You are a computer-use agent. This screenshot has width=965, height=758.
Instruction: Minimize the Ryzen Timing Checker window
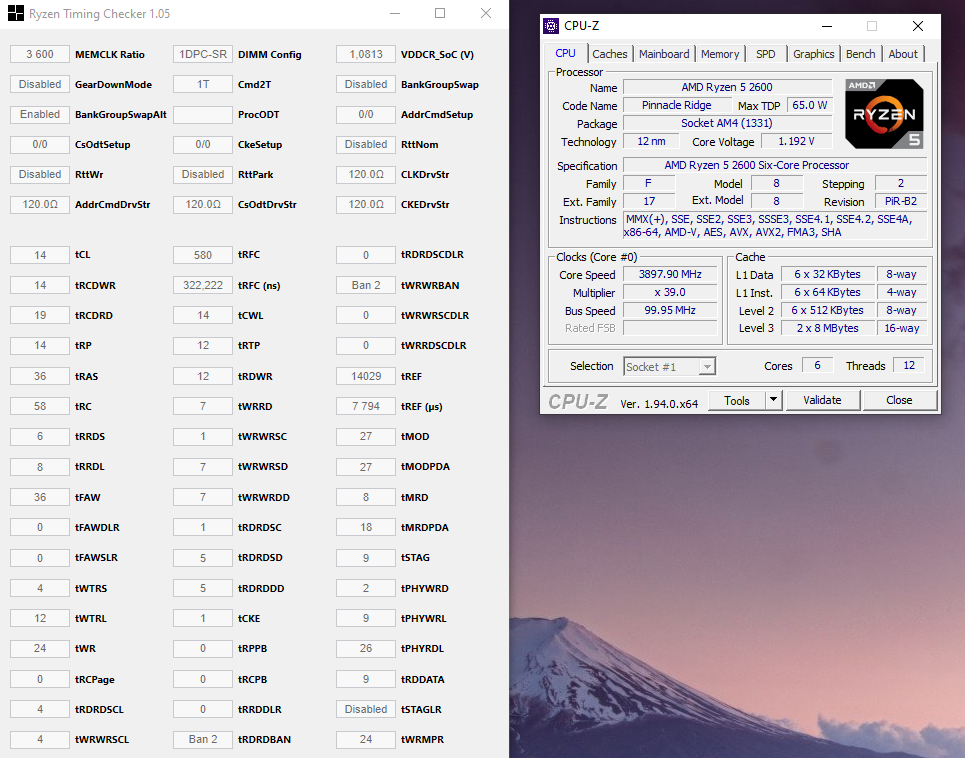[x=395, y=14]
